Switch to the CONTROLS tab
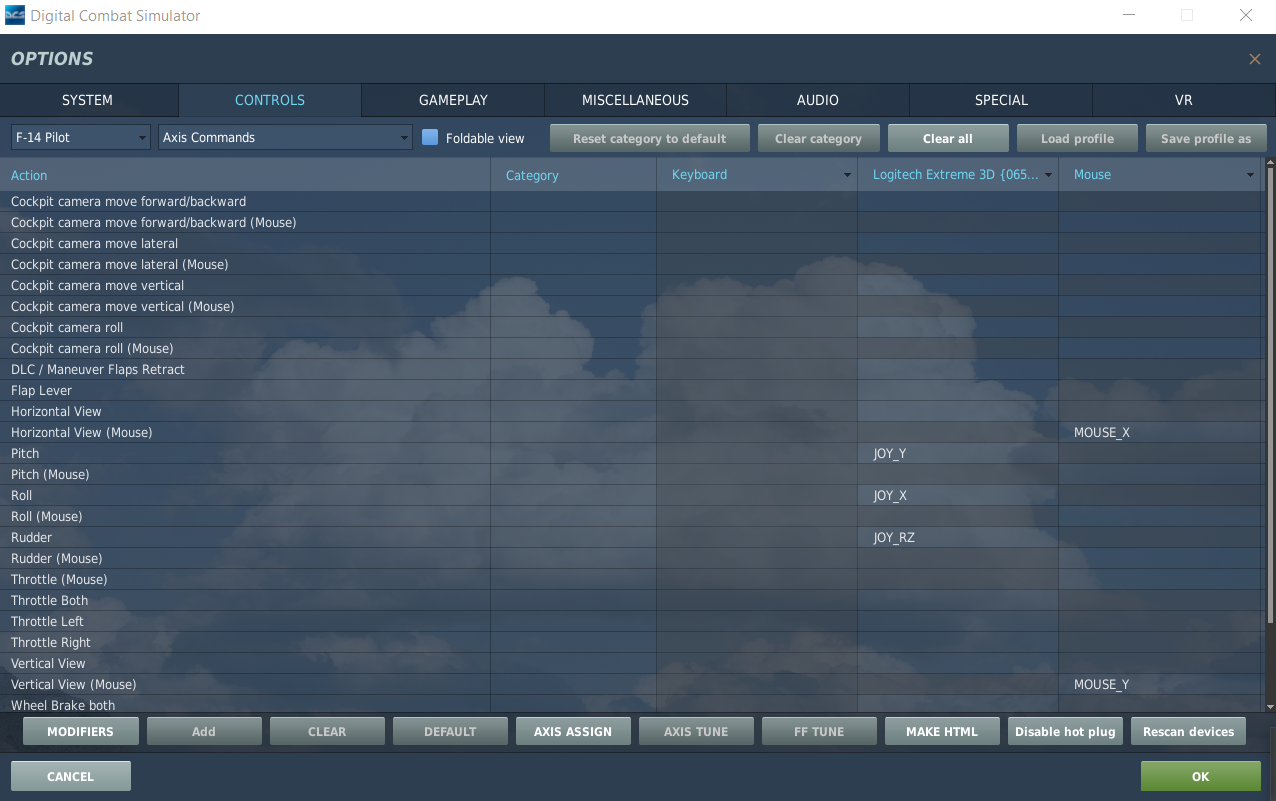 pos(270,100)
